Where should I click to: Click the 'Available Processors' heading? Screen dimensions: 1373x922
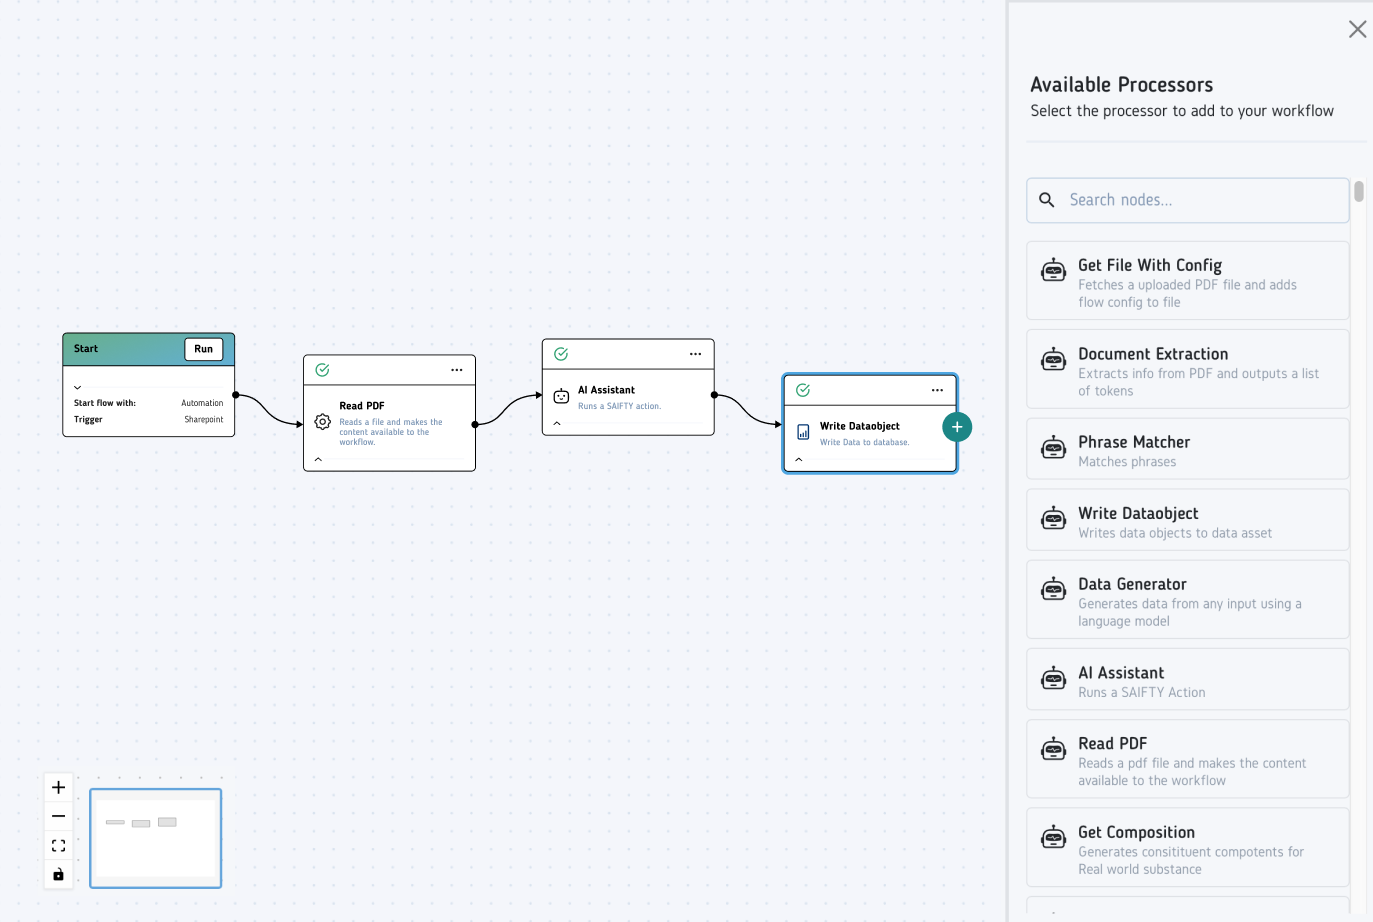[1122, 85]
